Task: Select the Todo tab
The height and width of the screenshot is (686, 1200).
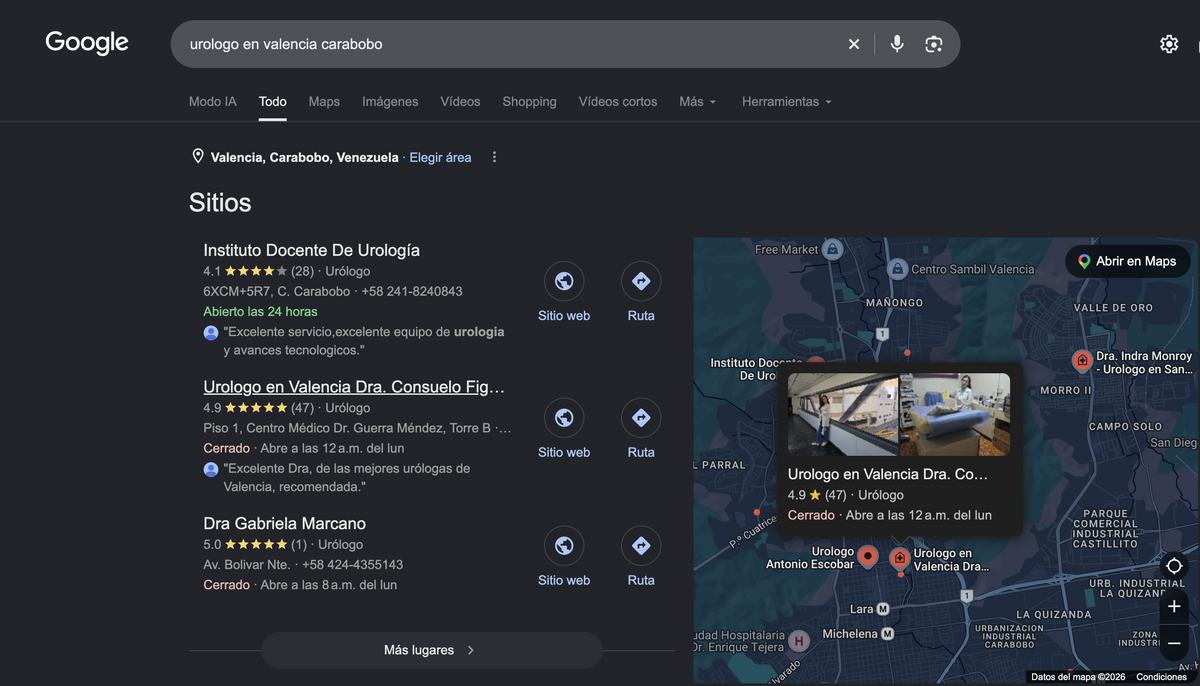Action: point(273,101)
